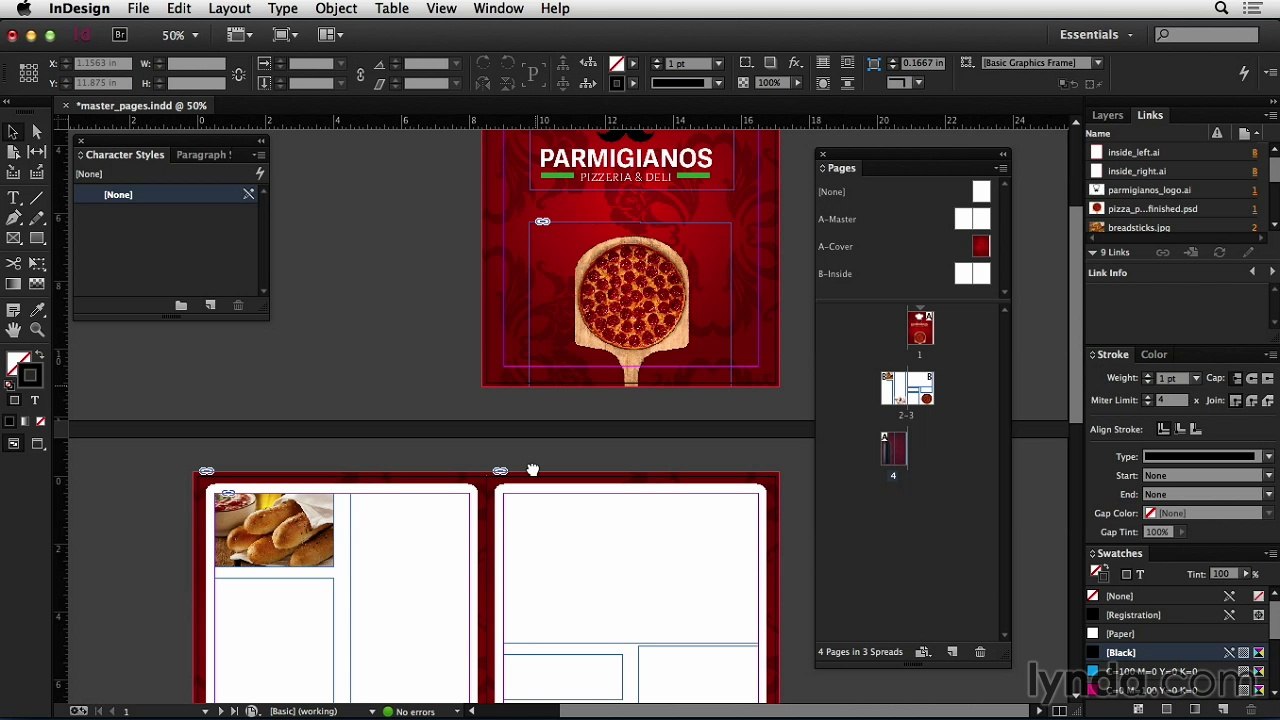
Task: Select the Selection tool arrow
Action: coord(13,132)
